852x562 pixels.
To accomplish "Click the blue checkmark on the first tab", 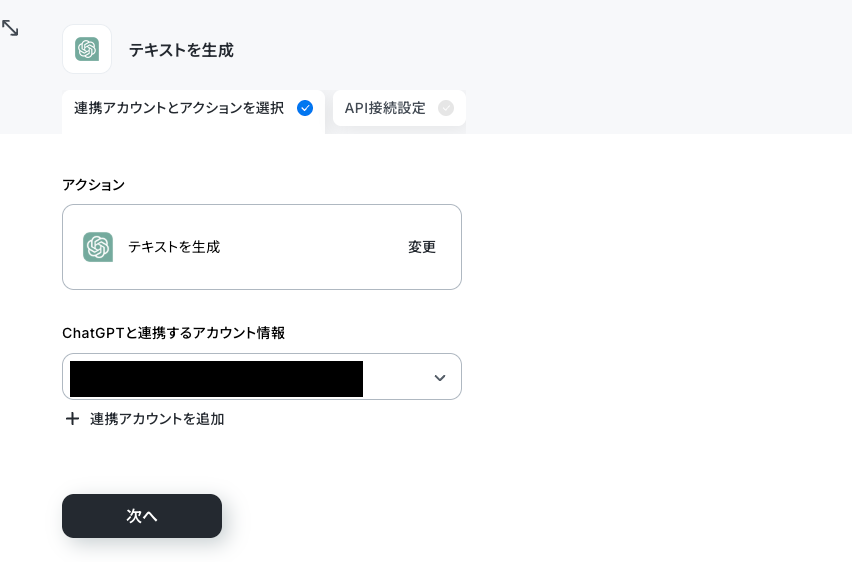I will (305, 108).
